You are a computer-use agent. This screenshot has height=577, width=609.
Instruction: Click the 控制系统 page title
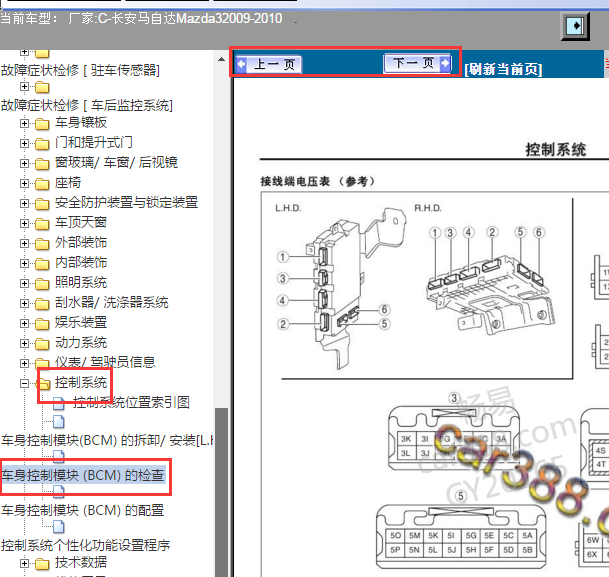click(555, 149)
